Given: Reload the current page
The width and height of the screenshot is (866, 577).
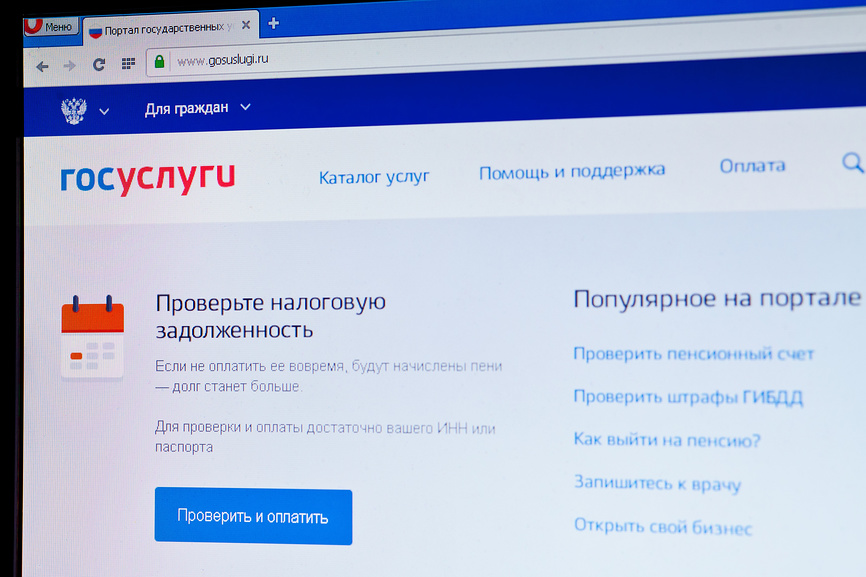Looking at the screenshot, I should pos(99,65).
